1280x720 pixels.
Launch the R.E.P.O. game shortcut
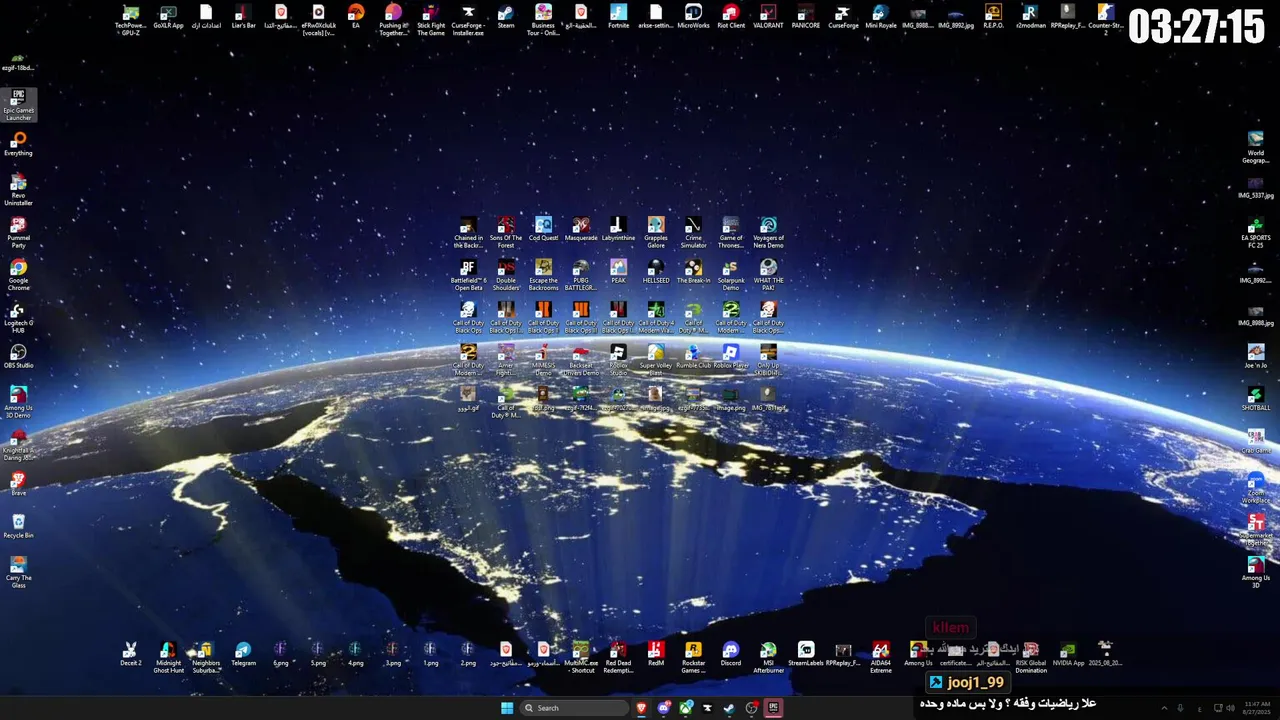(x=993, y=17)
